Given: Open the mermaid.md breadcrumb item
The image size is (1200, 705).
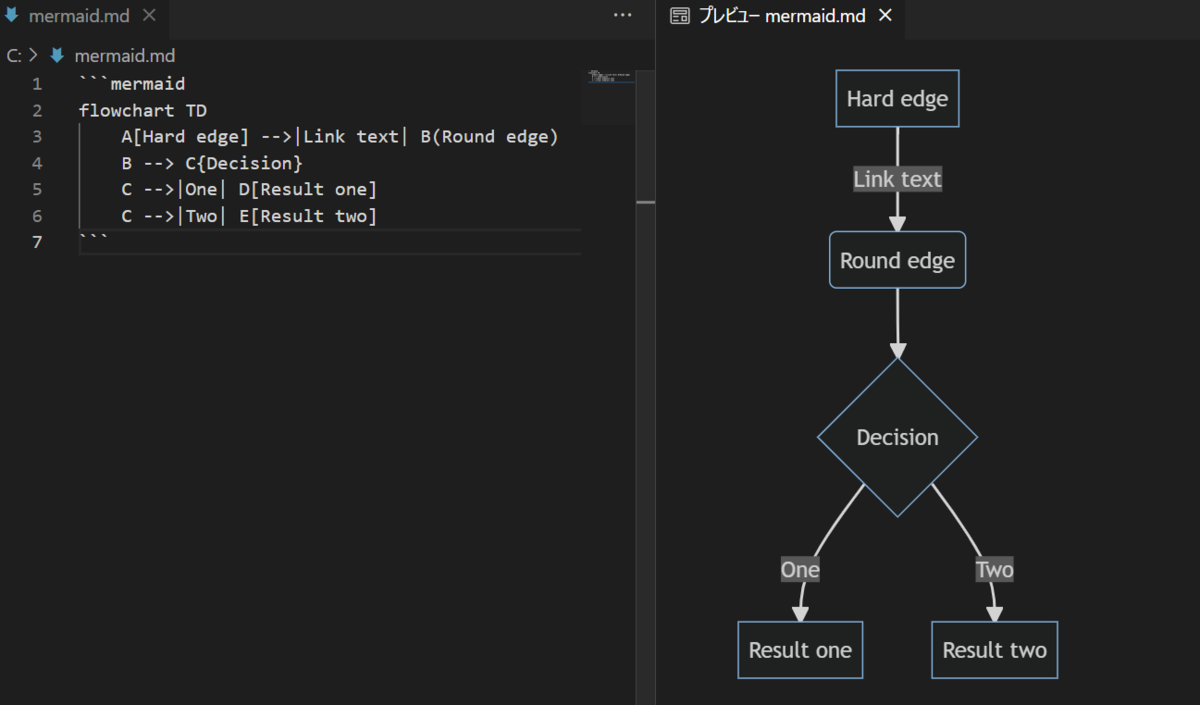Looking at the screenshot, I should click(x=124, y=56).
